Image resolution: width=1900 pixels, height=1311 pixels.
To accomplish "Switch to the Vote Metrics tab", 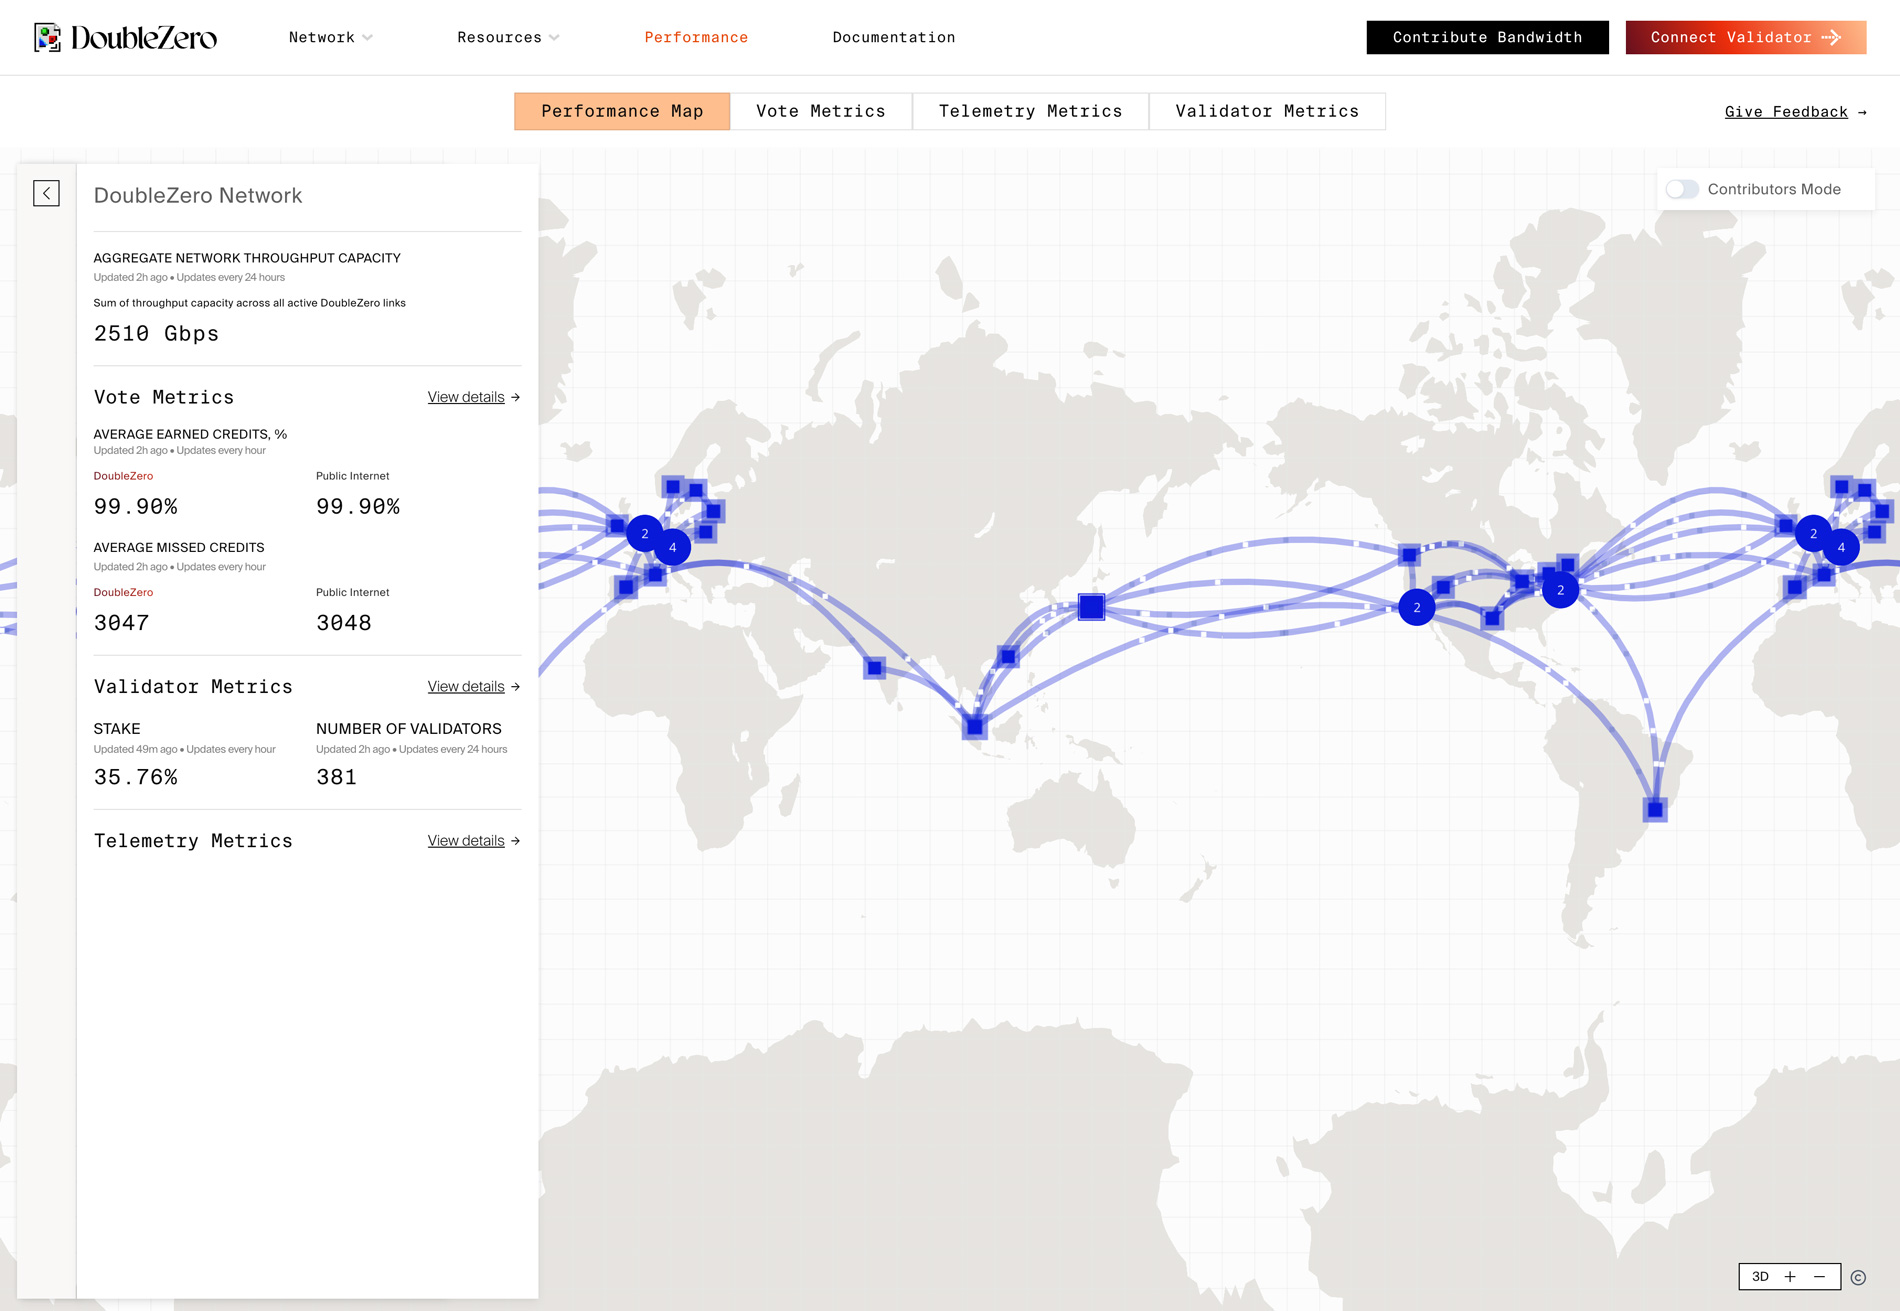I will pos(821,111).
